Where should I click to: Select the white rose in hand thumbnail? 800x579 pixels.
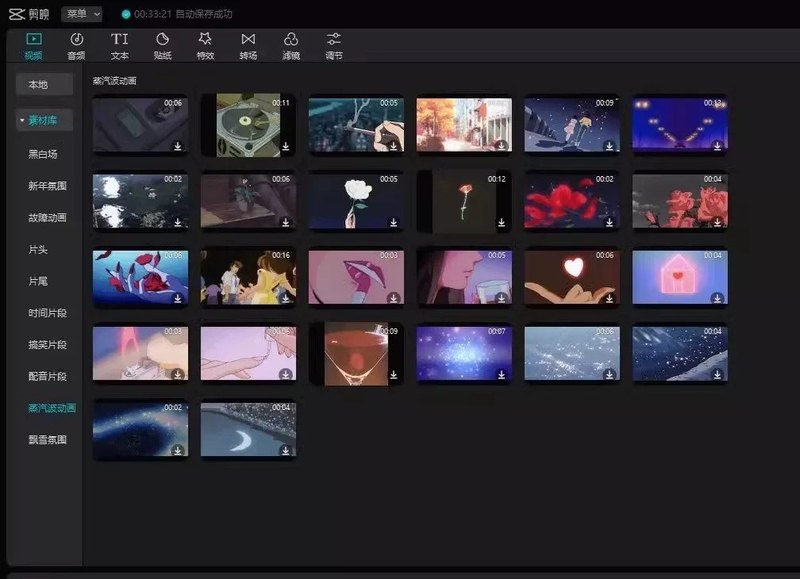[355, 200]
